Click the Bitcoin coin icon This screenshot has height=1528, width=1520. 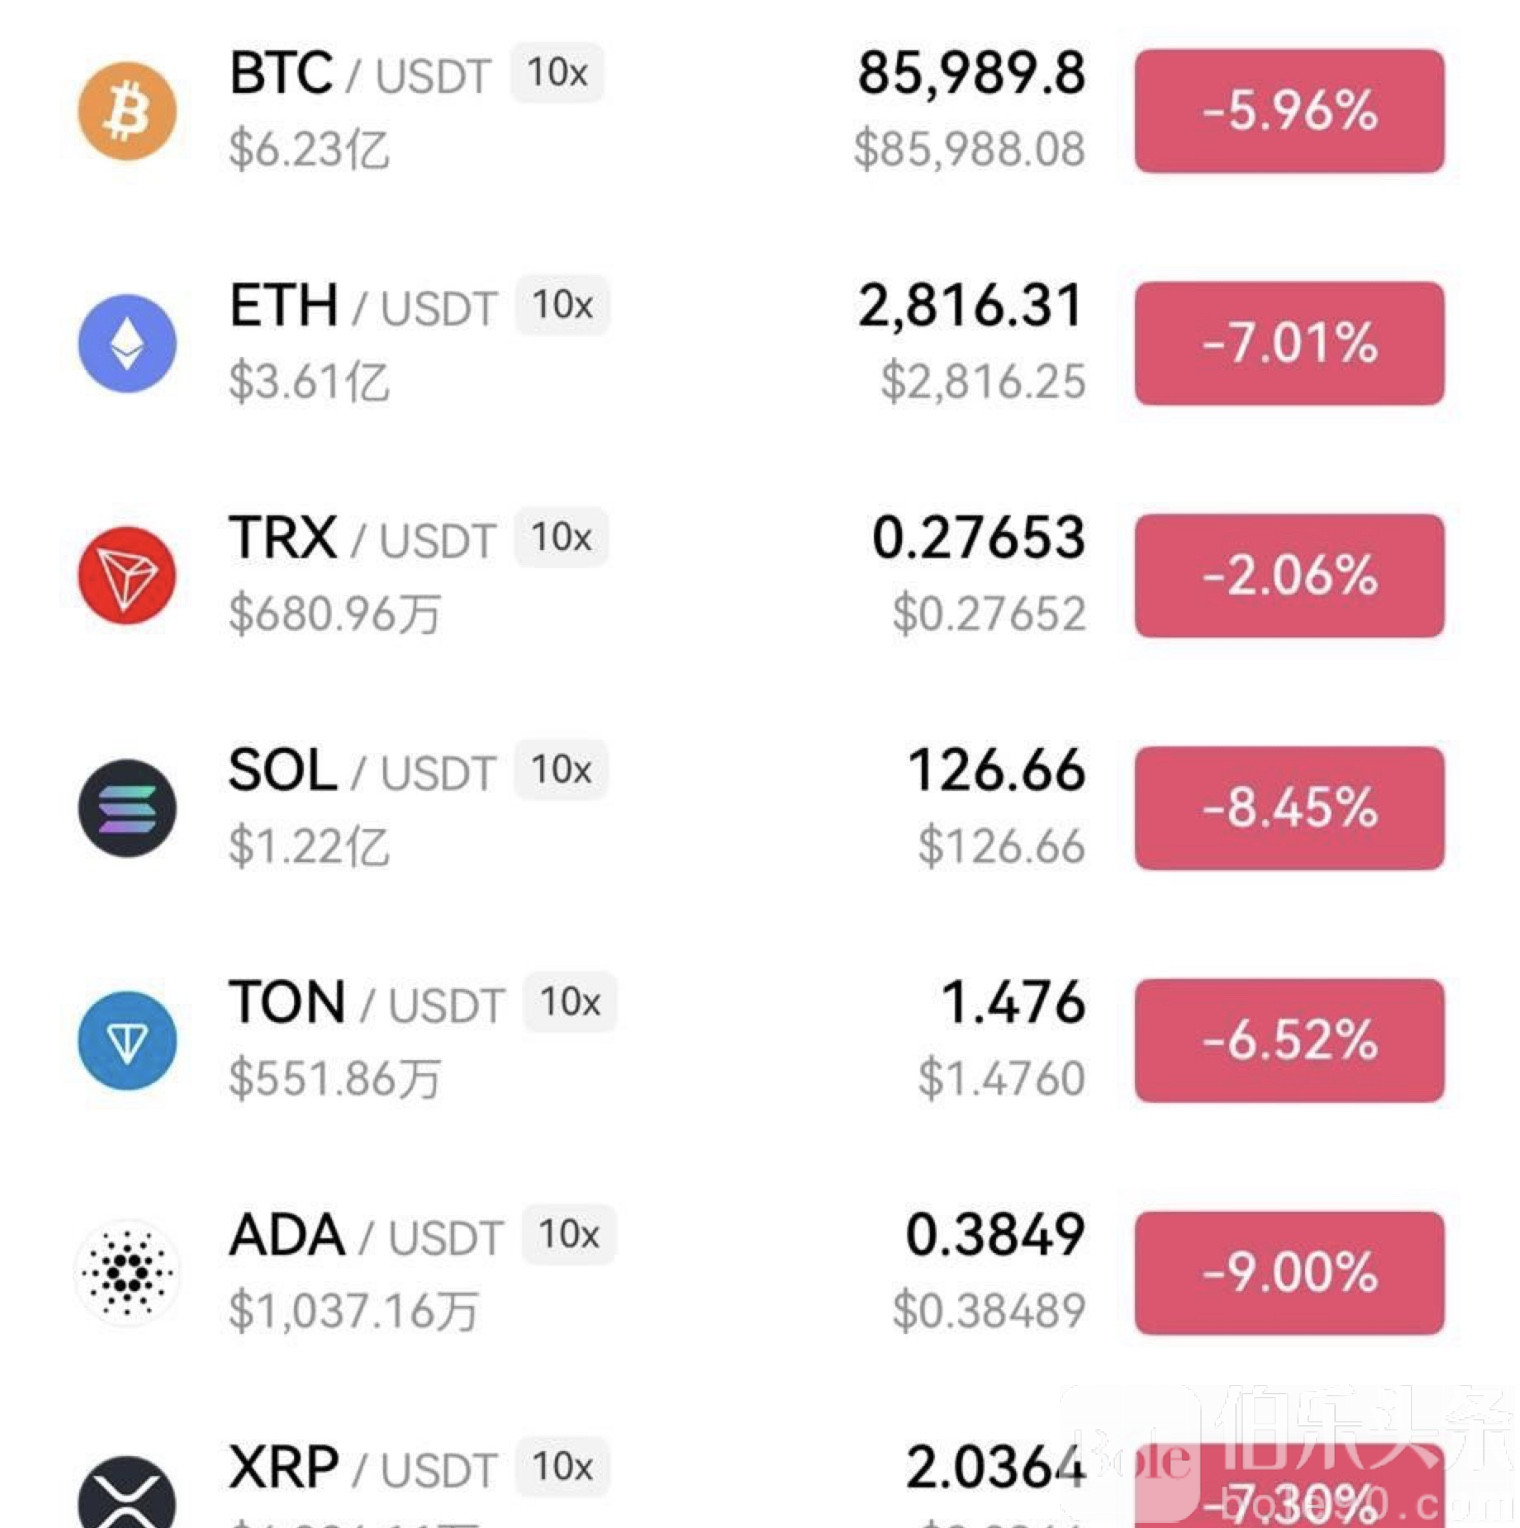click(x=127, y=111)
